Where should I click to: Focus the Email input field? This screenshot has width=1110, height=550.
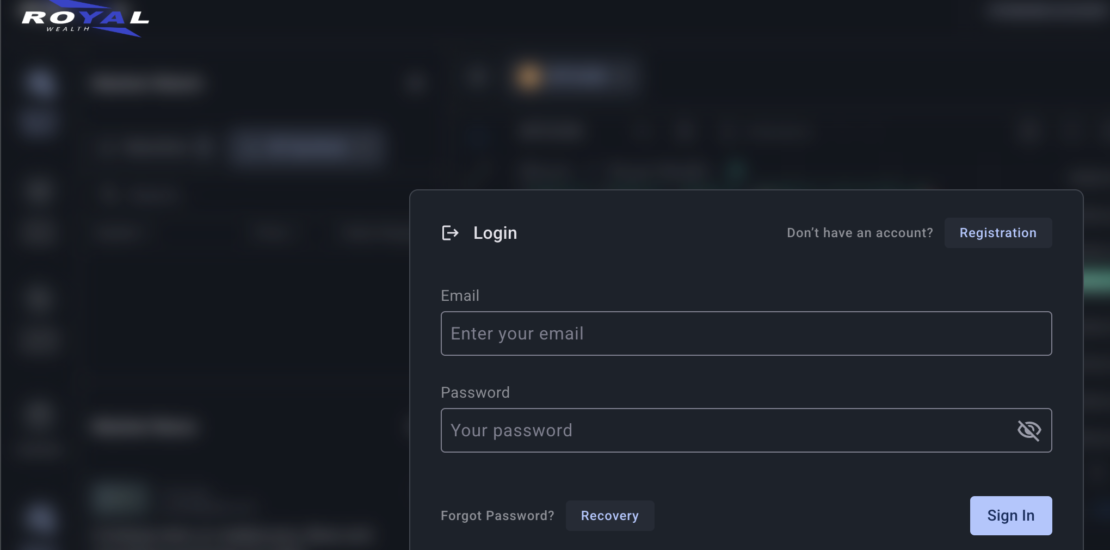pyautogui.click(x=745, y=334)
